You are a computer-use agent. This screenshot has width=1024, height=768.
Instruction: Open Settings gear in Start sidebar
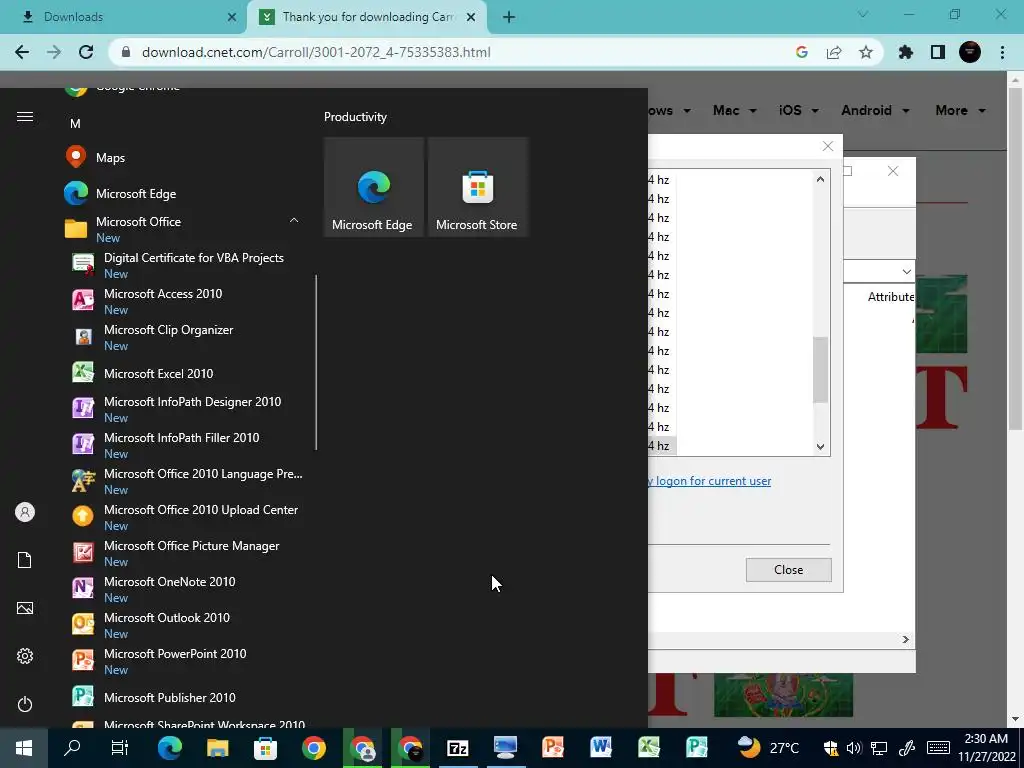point(25,656)
